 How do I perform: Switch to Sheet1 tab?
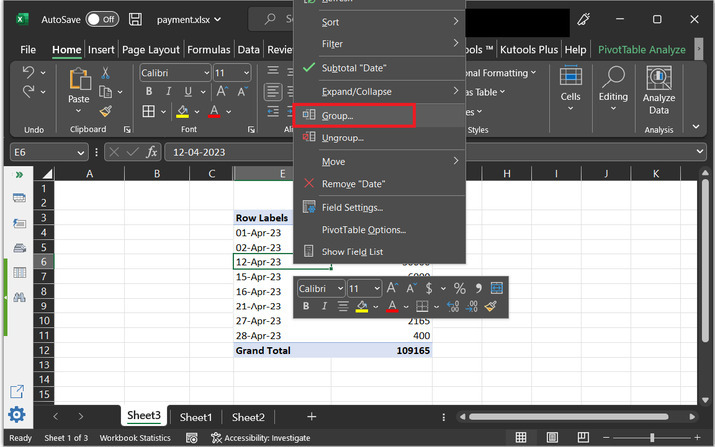196,417
